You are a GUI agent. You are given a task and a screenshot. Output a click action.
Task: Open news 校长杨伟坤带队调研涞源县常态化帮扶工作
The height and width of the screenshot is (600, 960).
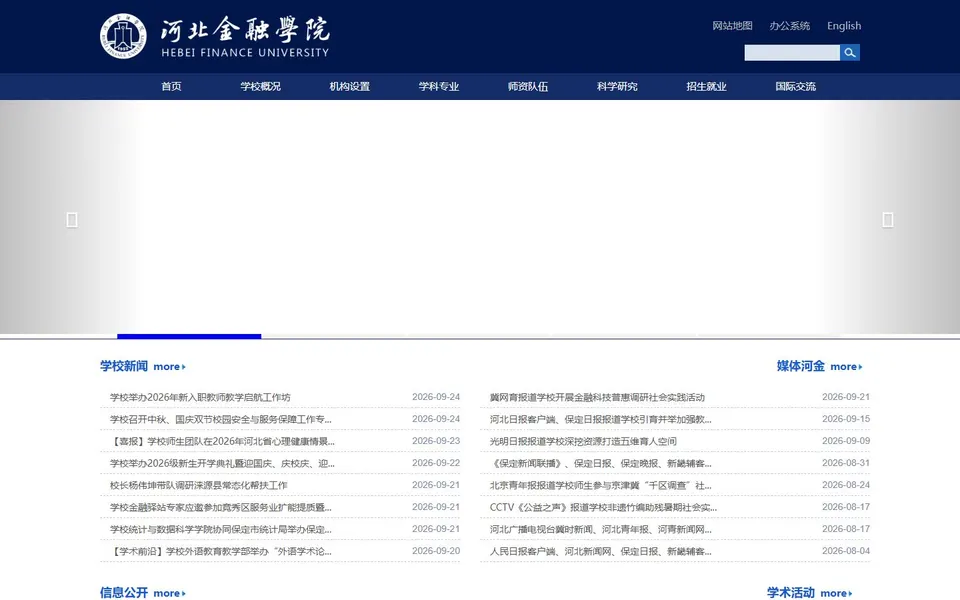click(x=198, y=486)
